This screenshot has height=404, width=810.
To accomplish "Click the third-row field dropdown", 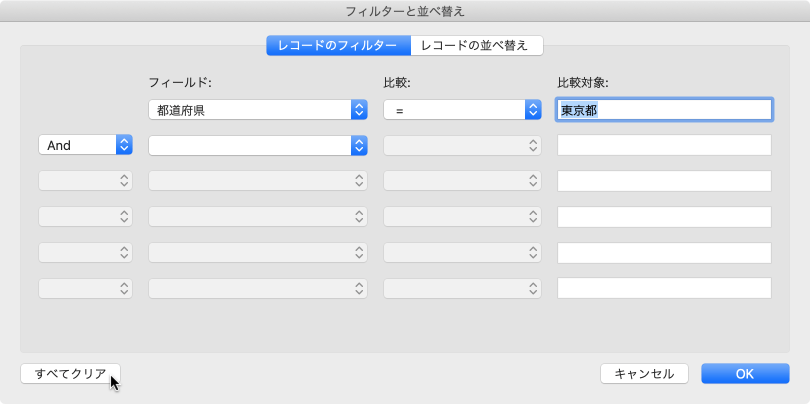I will click(258, 181).
